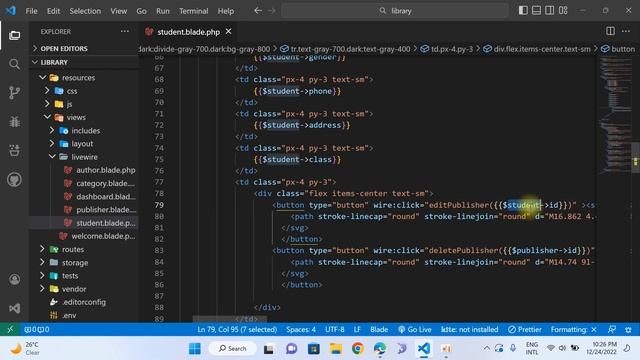Toggle secondary side bar layout icon

click(x=550, y=11)
